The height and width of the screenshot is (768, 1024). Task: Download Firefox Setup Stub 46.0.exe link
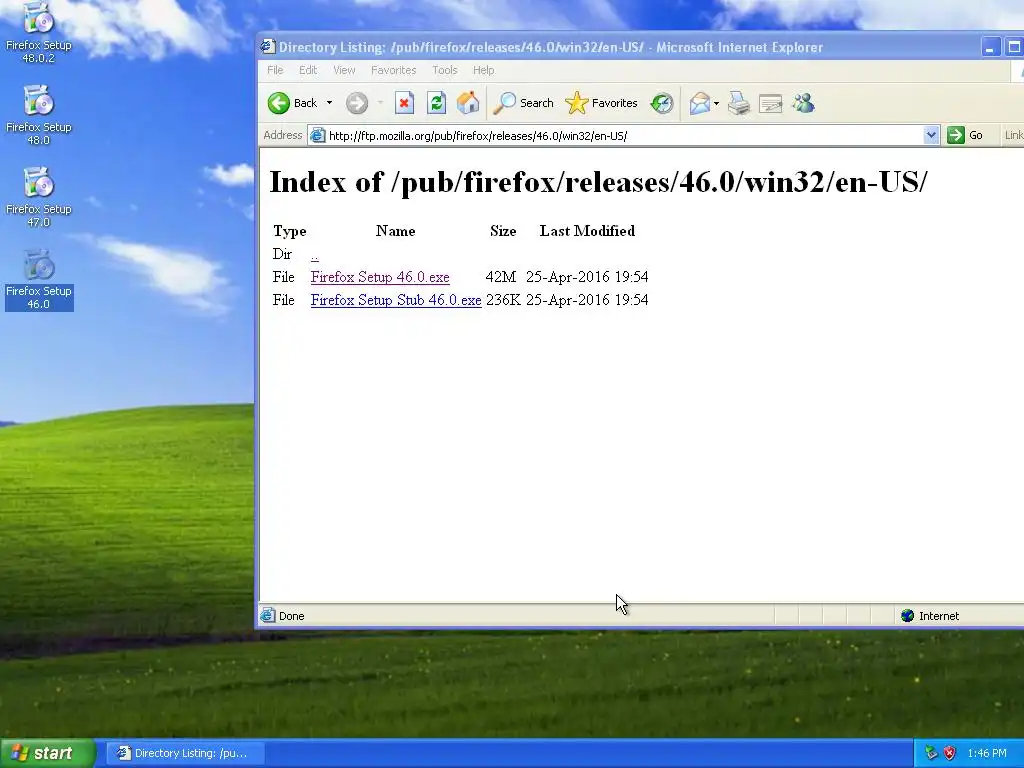[396, 300]
